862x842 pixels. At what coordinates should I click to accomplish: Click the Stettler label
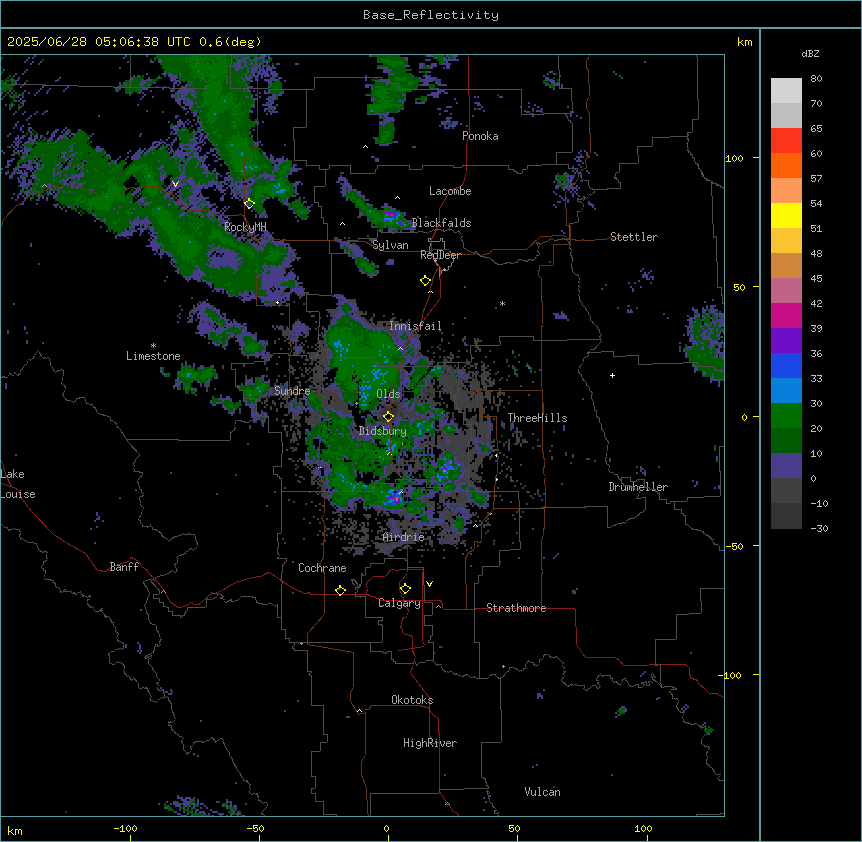[x=634, y=237]
